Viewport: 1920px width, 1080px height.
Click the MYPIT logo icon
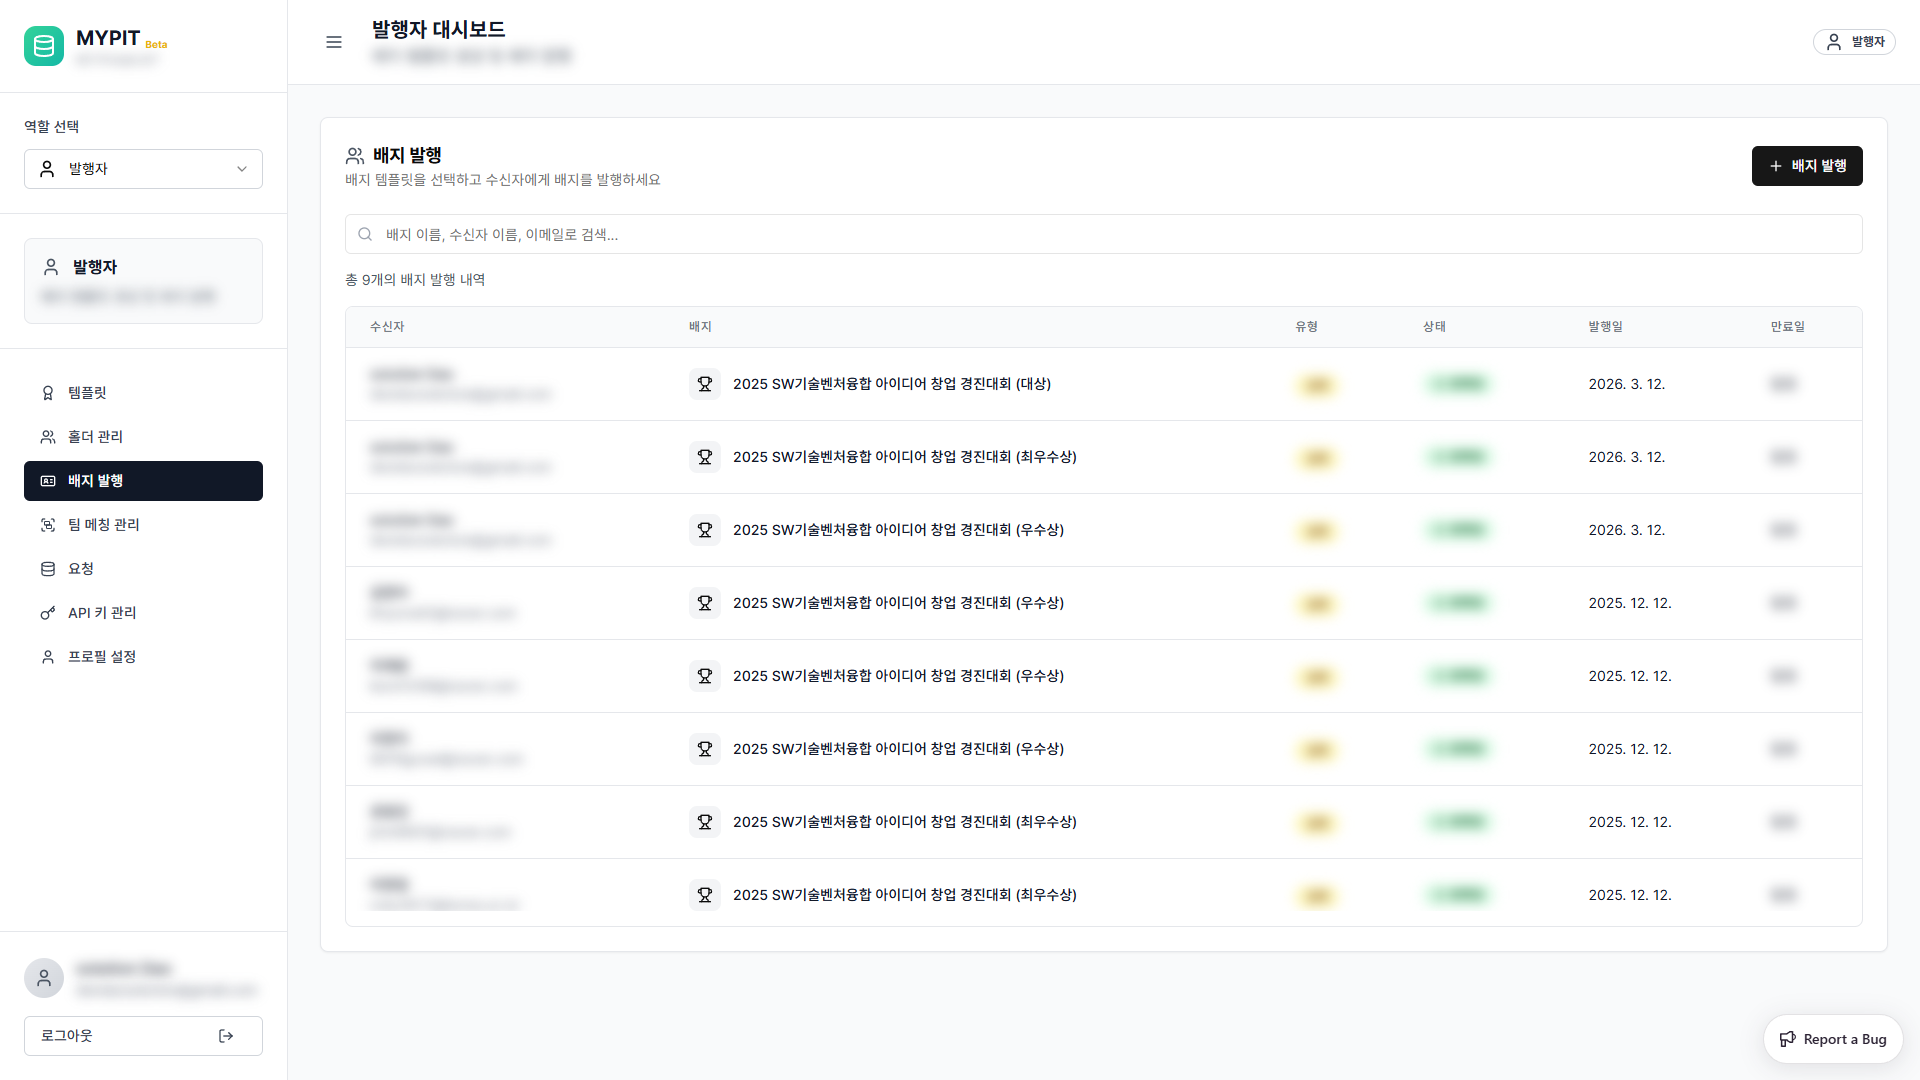44,46
